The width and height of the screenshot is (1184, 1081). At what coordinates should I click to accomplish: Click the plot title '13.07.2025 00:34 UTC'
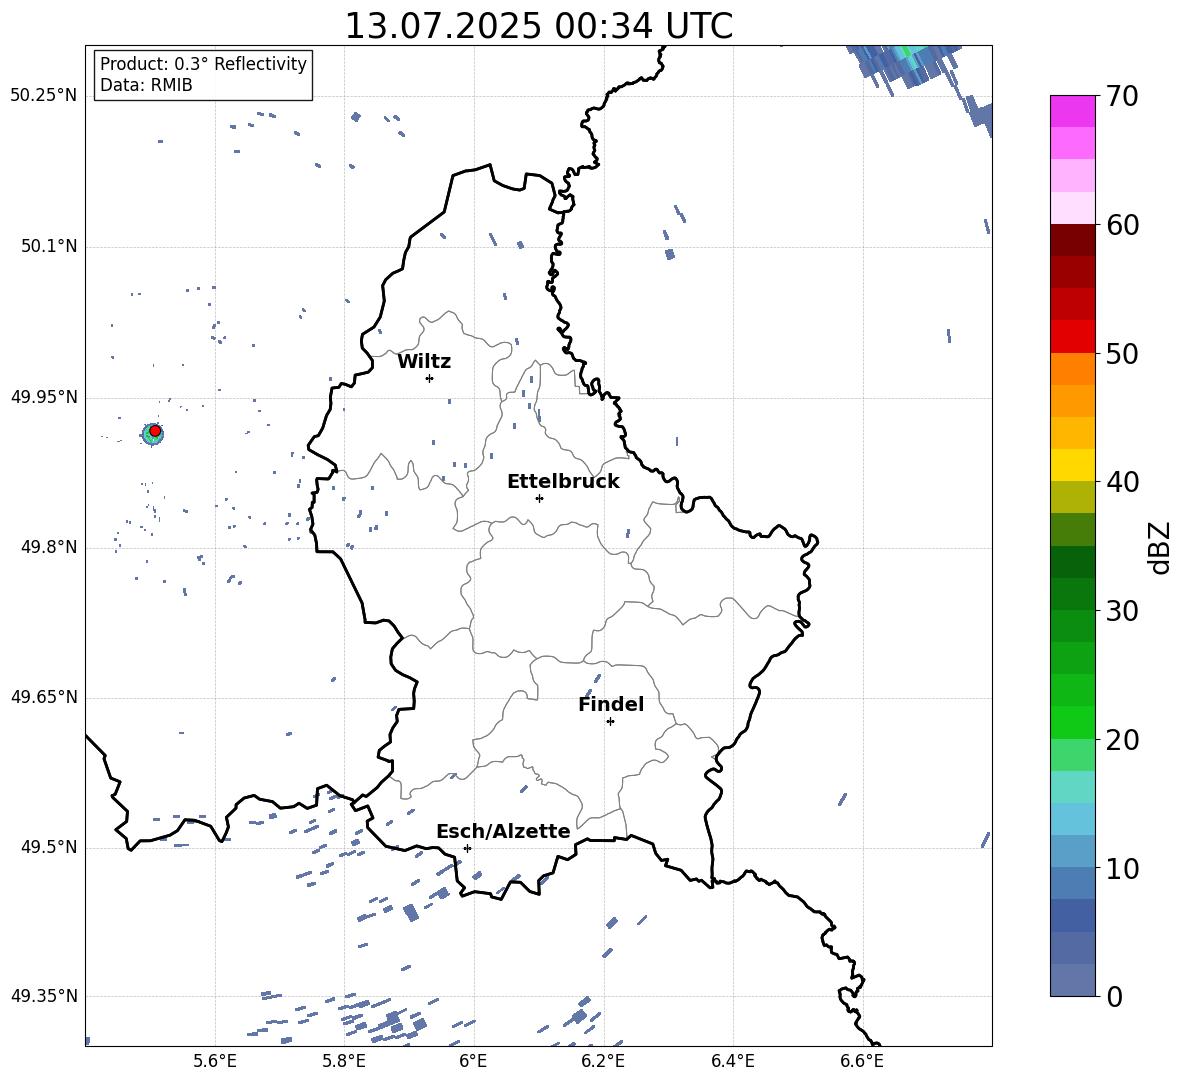[x=538, y=26]
